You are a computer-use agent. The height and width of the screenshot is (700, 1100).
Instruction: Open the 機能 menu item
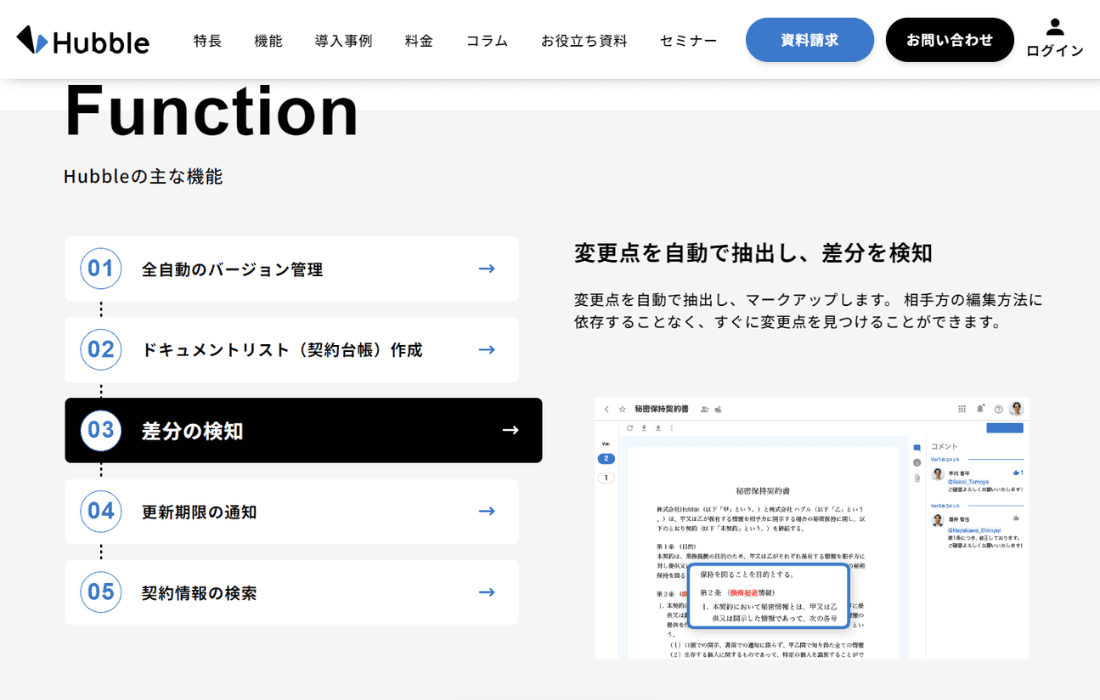pos(268,41)
